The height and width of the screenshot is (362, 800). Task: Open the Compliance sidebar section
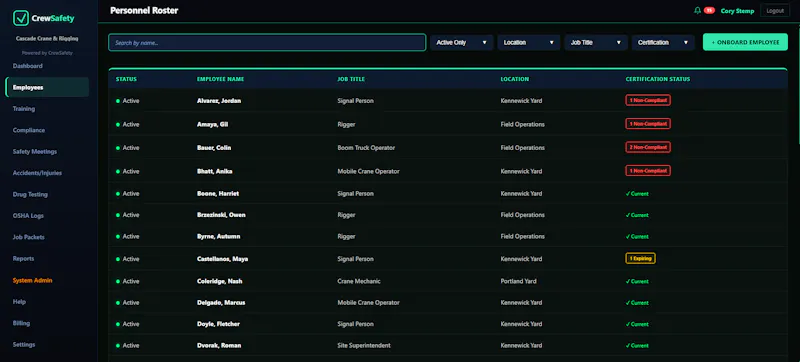pyautogui.click(x=29, y=130)
